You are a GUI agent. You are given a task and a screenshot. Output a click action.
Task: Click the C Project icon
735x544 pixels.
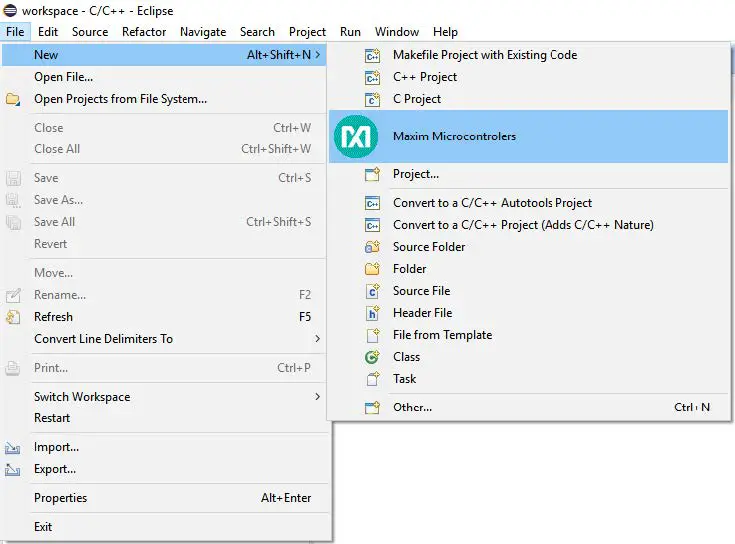[372, 99]
